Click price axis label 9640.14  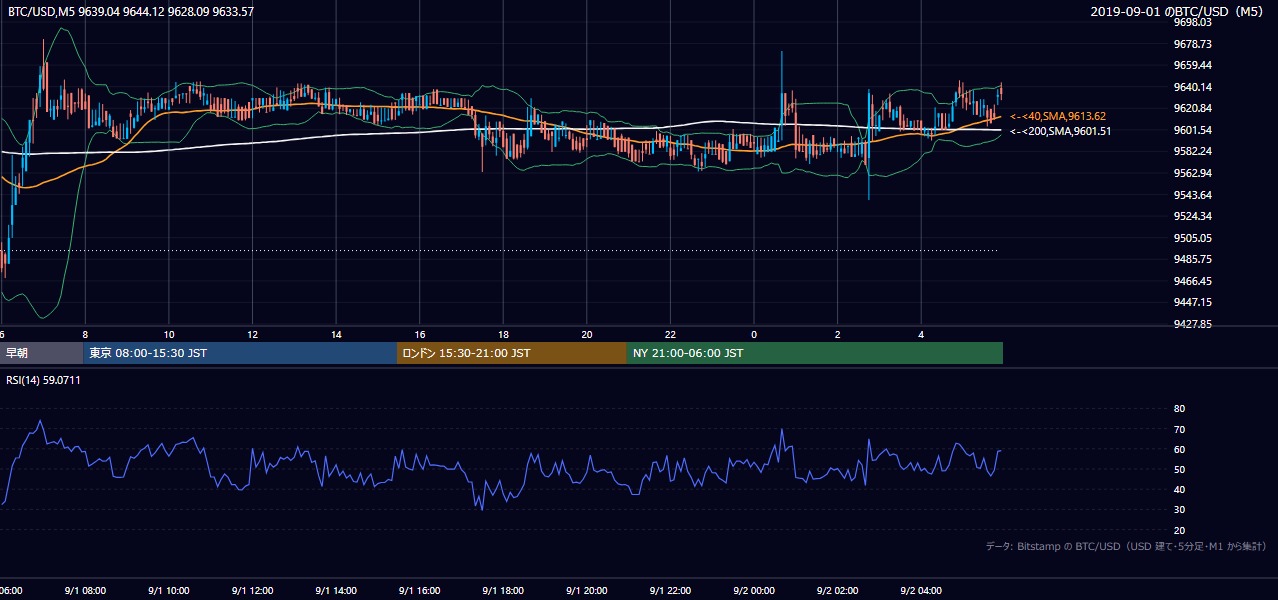[x=1193, y=87]
